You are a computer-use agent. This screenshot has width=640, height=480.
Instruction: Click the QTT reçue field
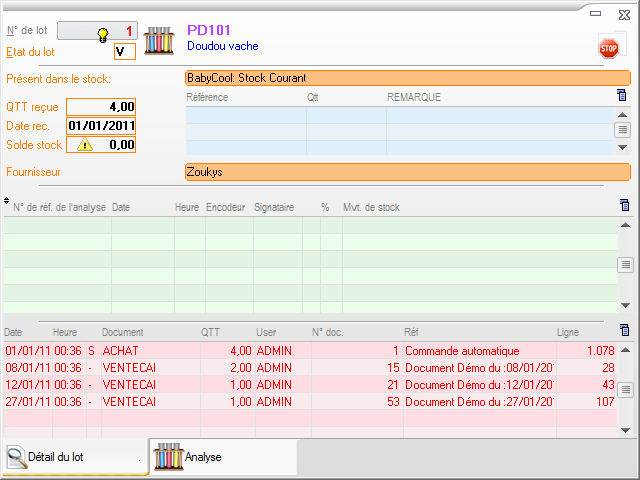pos(100,107)
